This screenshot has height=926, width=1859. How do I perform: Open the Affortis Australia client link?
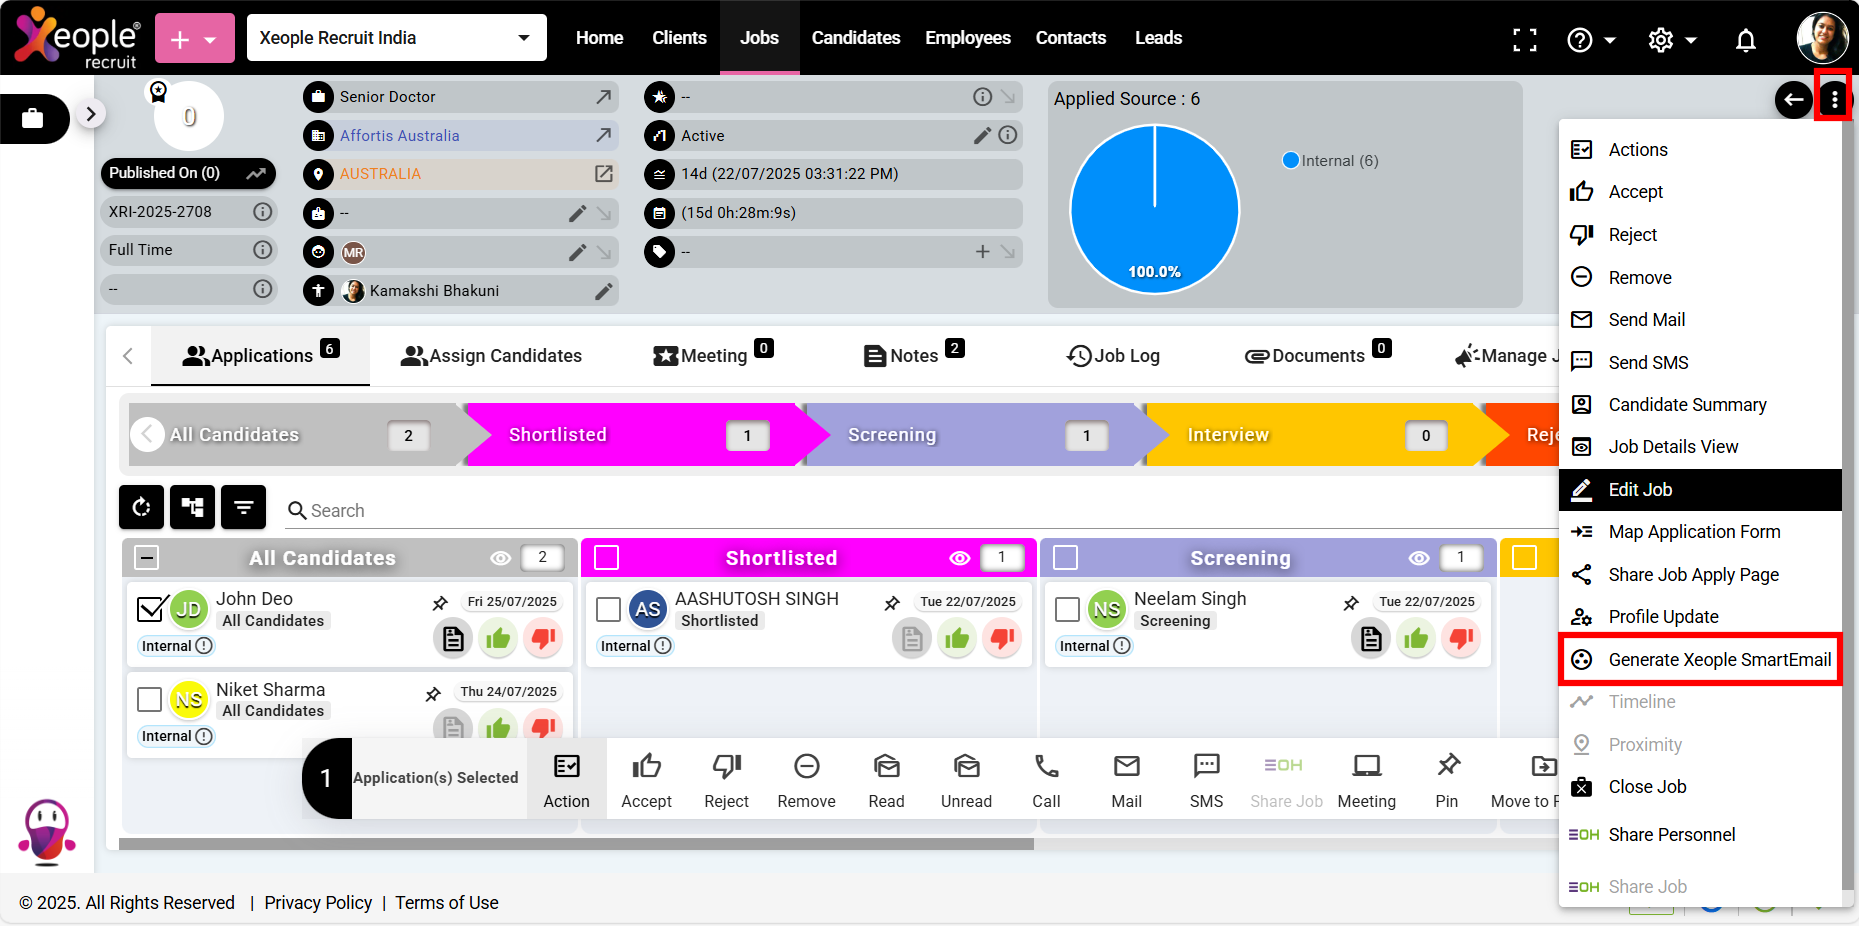(399, 136)
